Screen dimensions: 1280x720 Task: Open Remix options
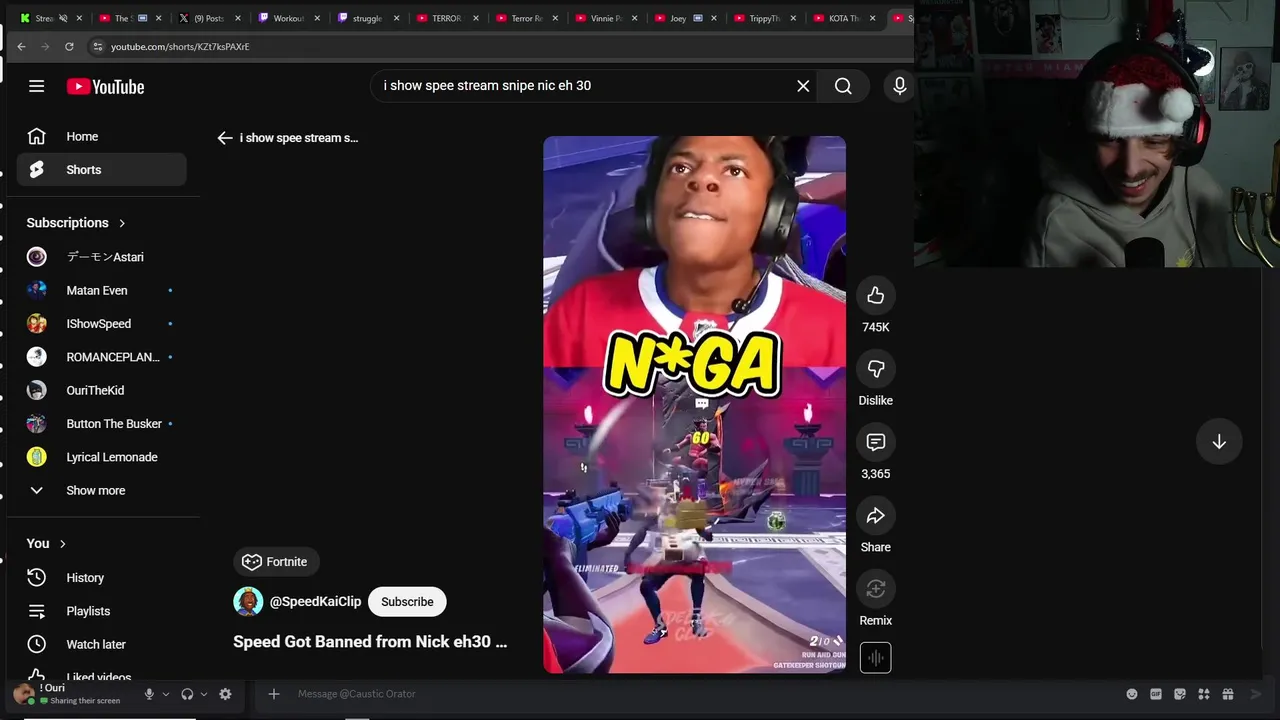875,589
